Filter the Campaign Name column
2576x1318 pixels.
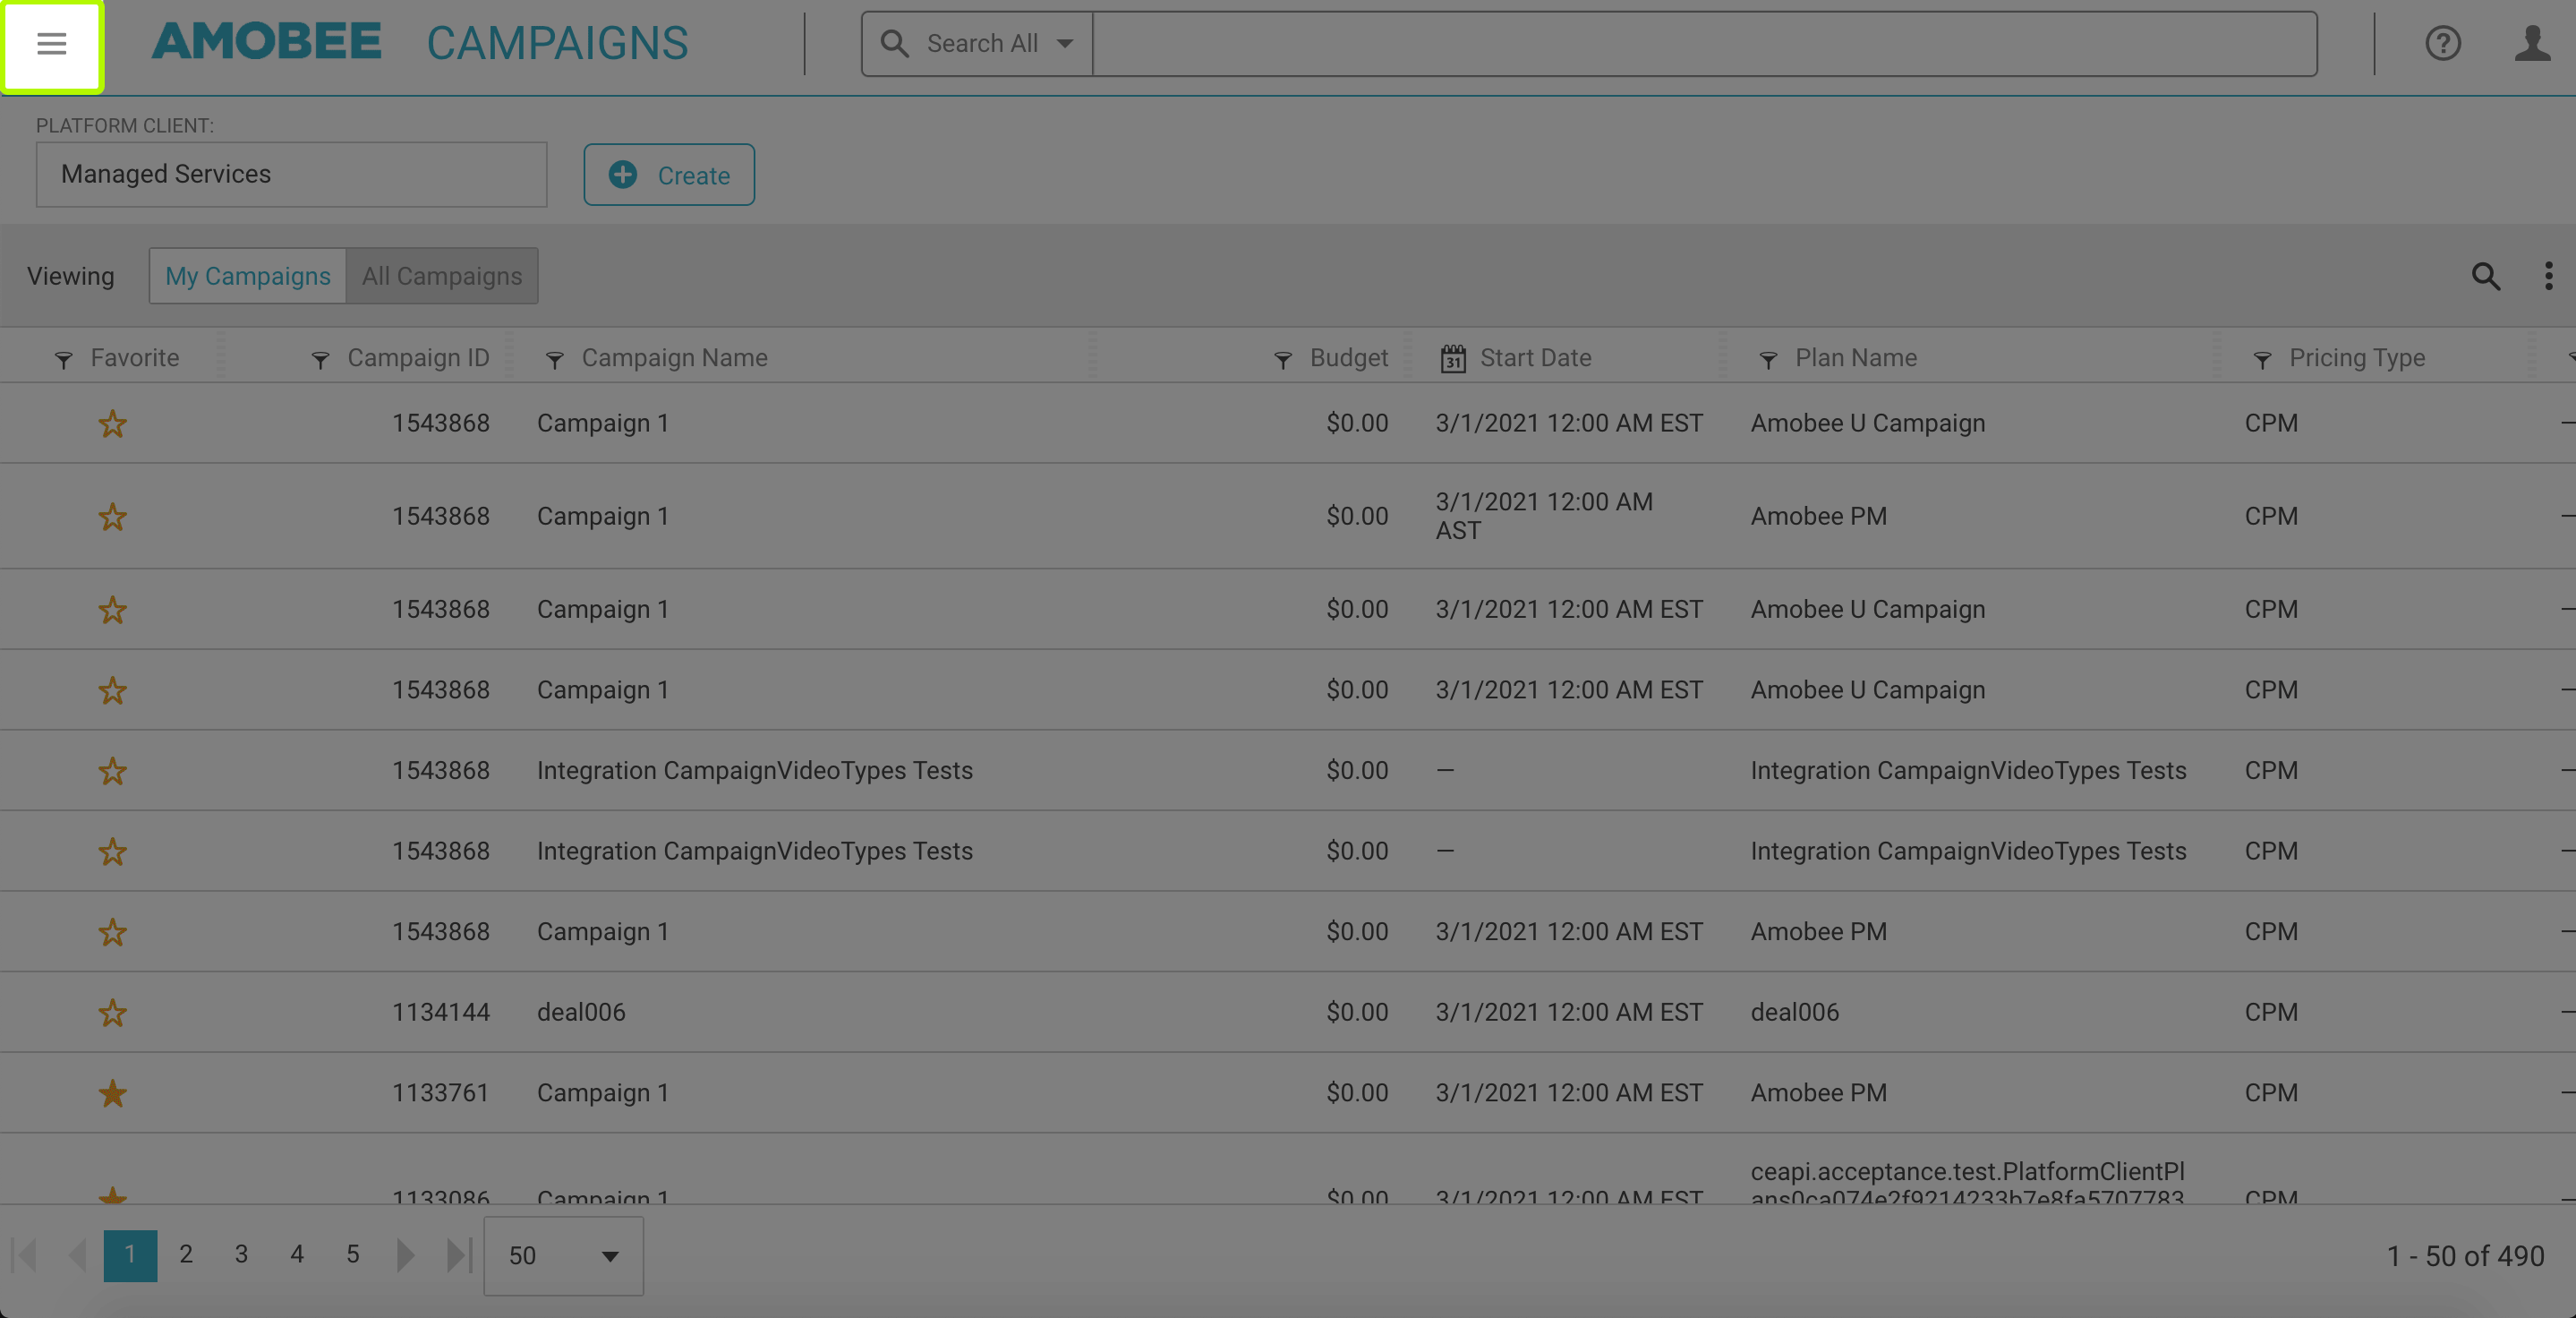pyautogui.click(x=555, y=360)
